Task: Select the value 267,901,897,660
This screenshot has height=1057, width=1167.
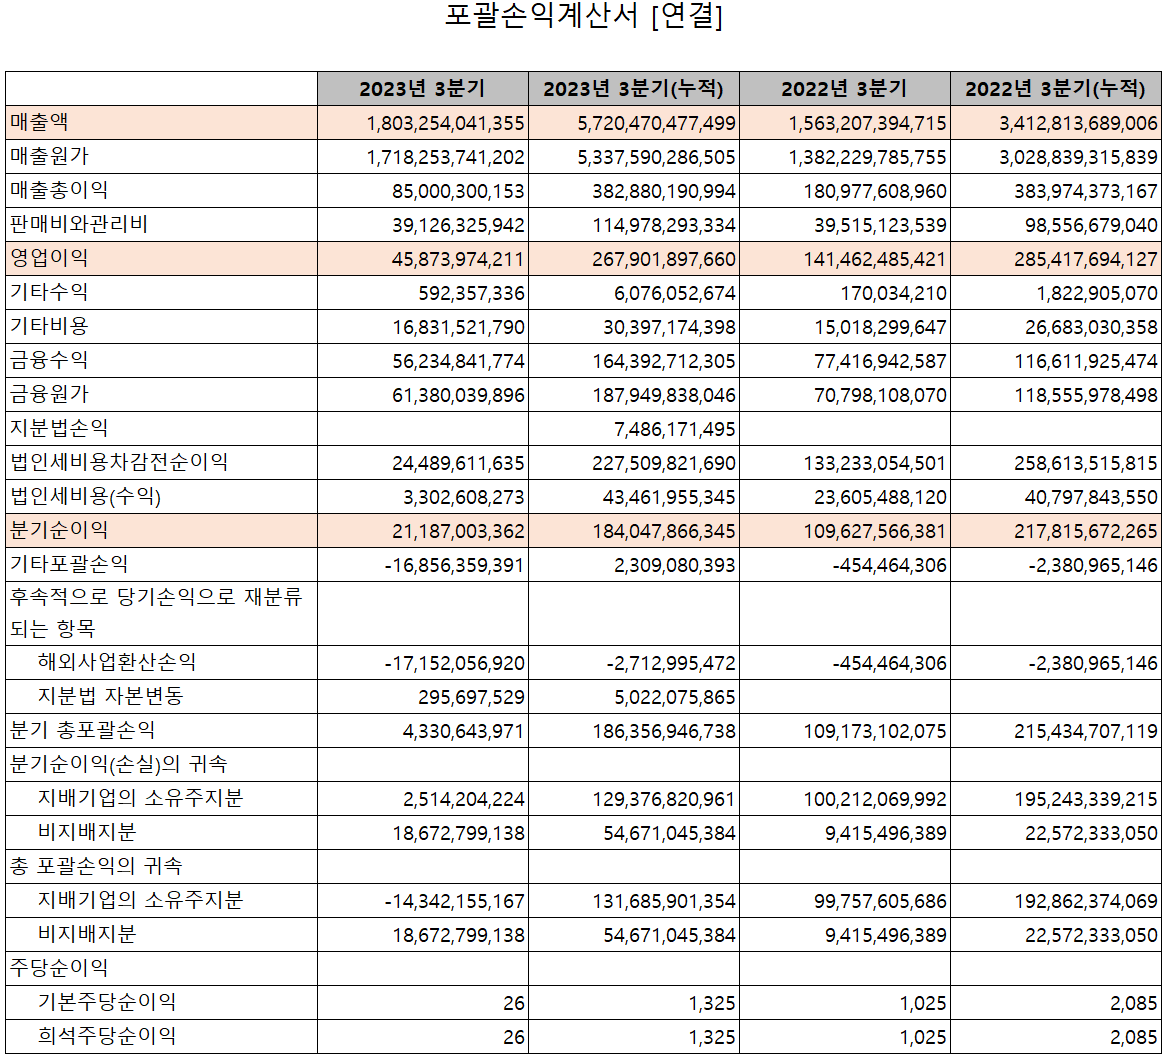Action: point(664,259)
